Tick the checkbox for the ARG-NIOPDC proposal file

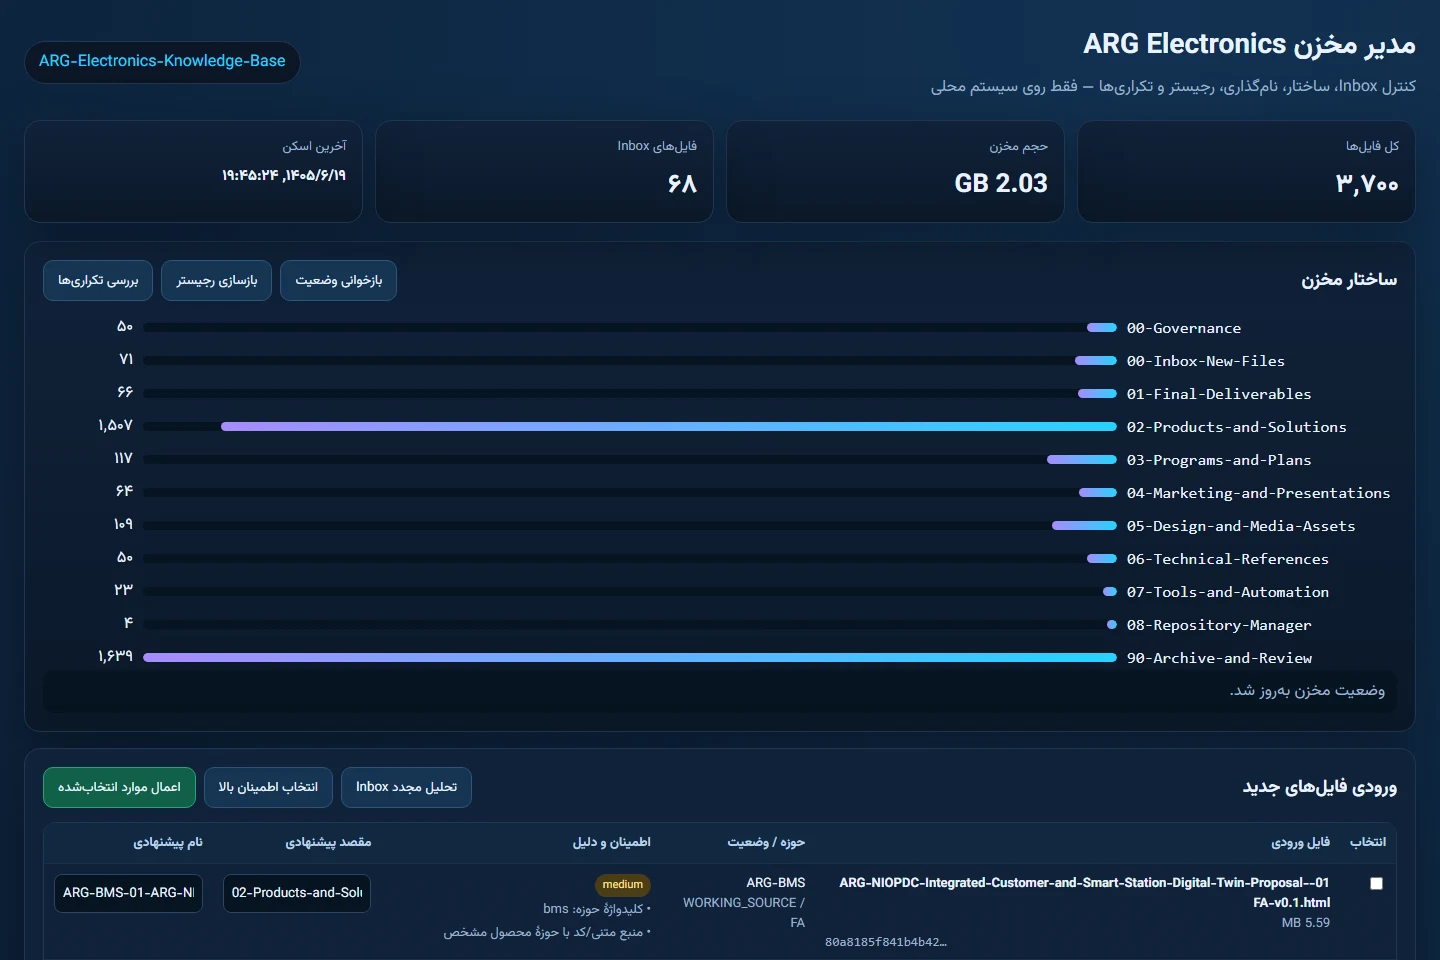click(1376, 883)
